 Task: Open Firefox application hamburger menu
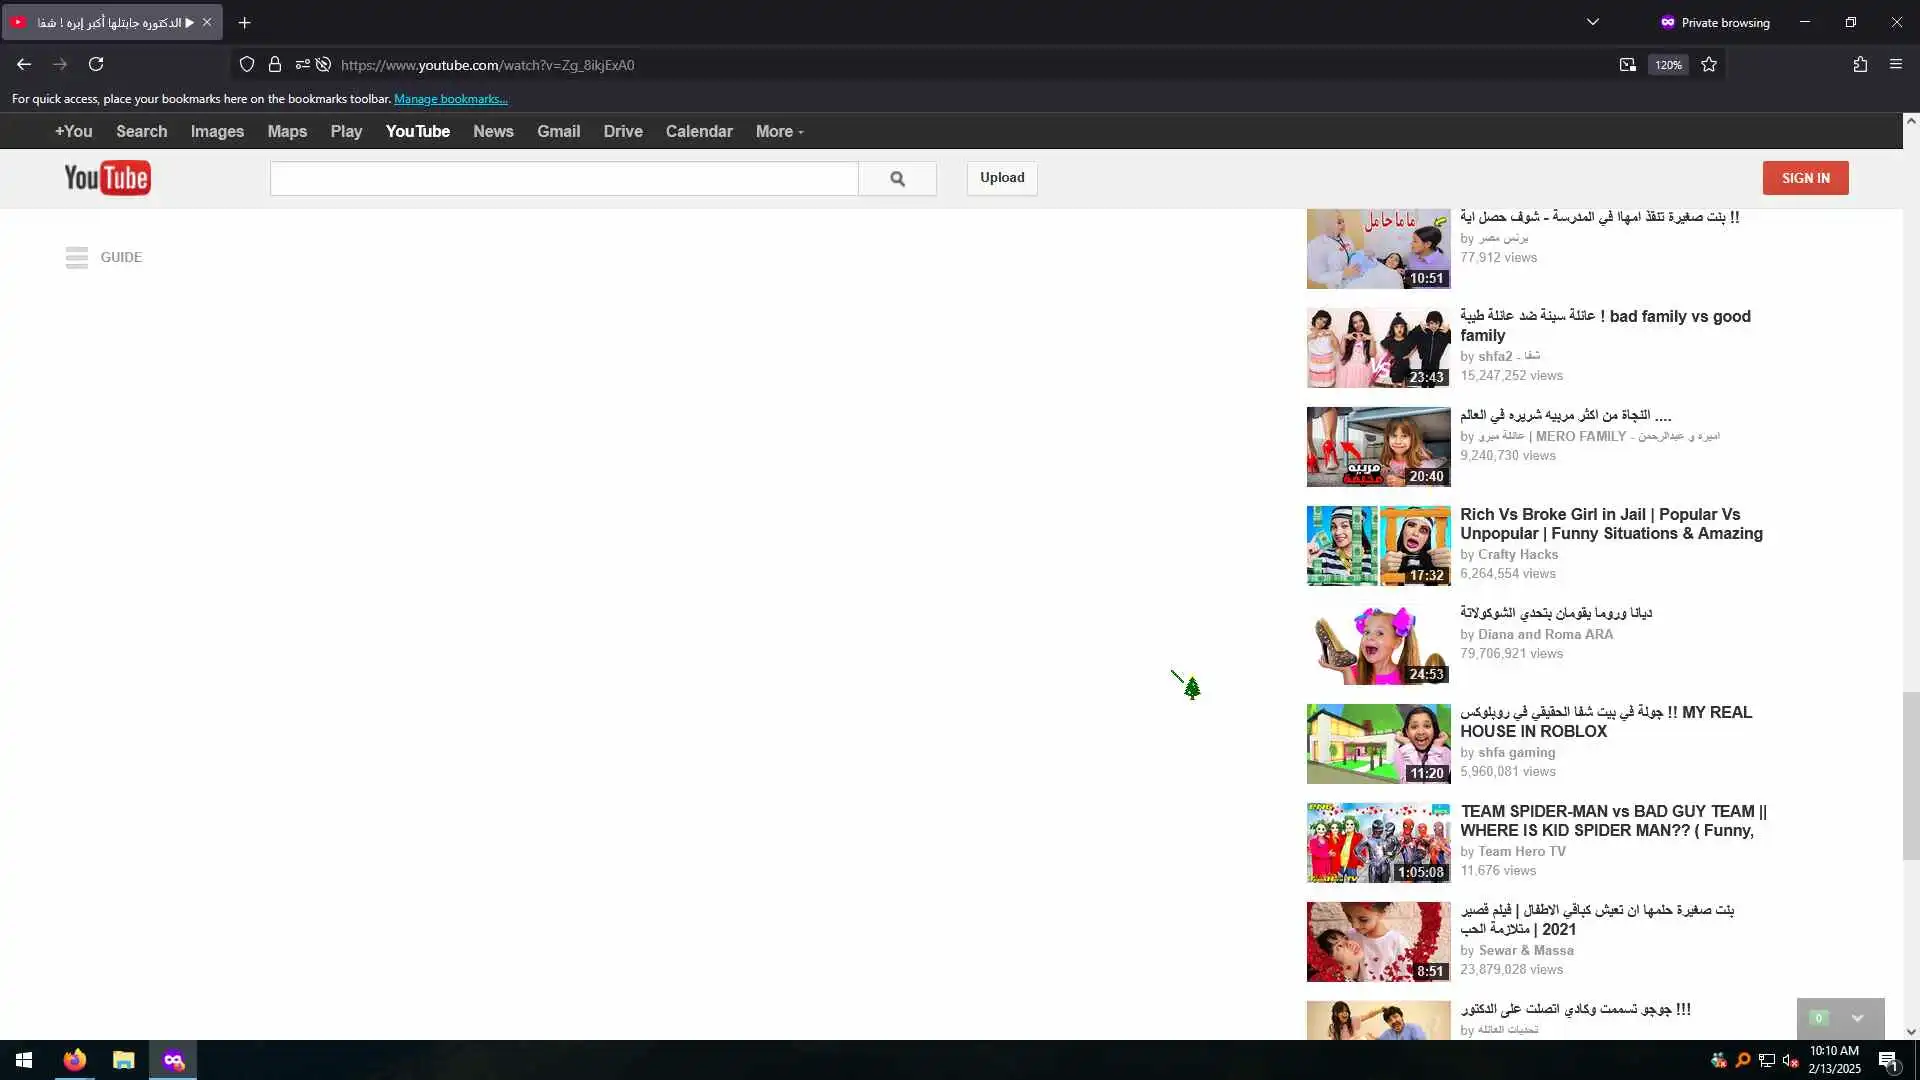coord(1896,65)
